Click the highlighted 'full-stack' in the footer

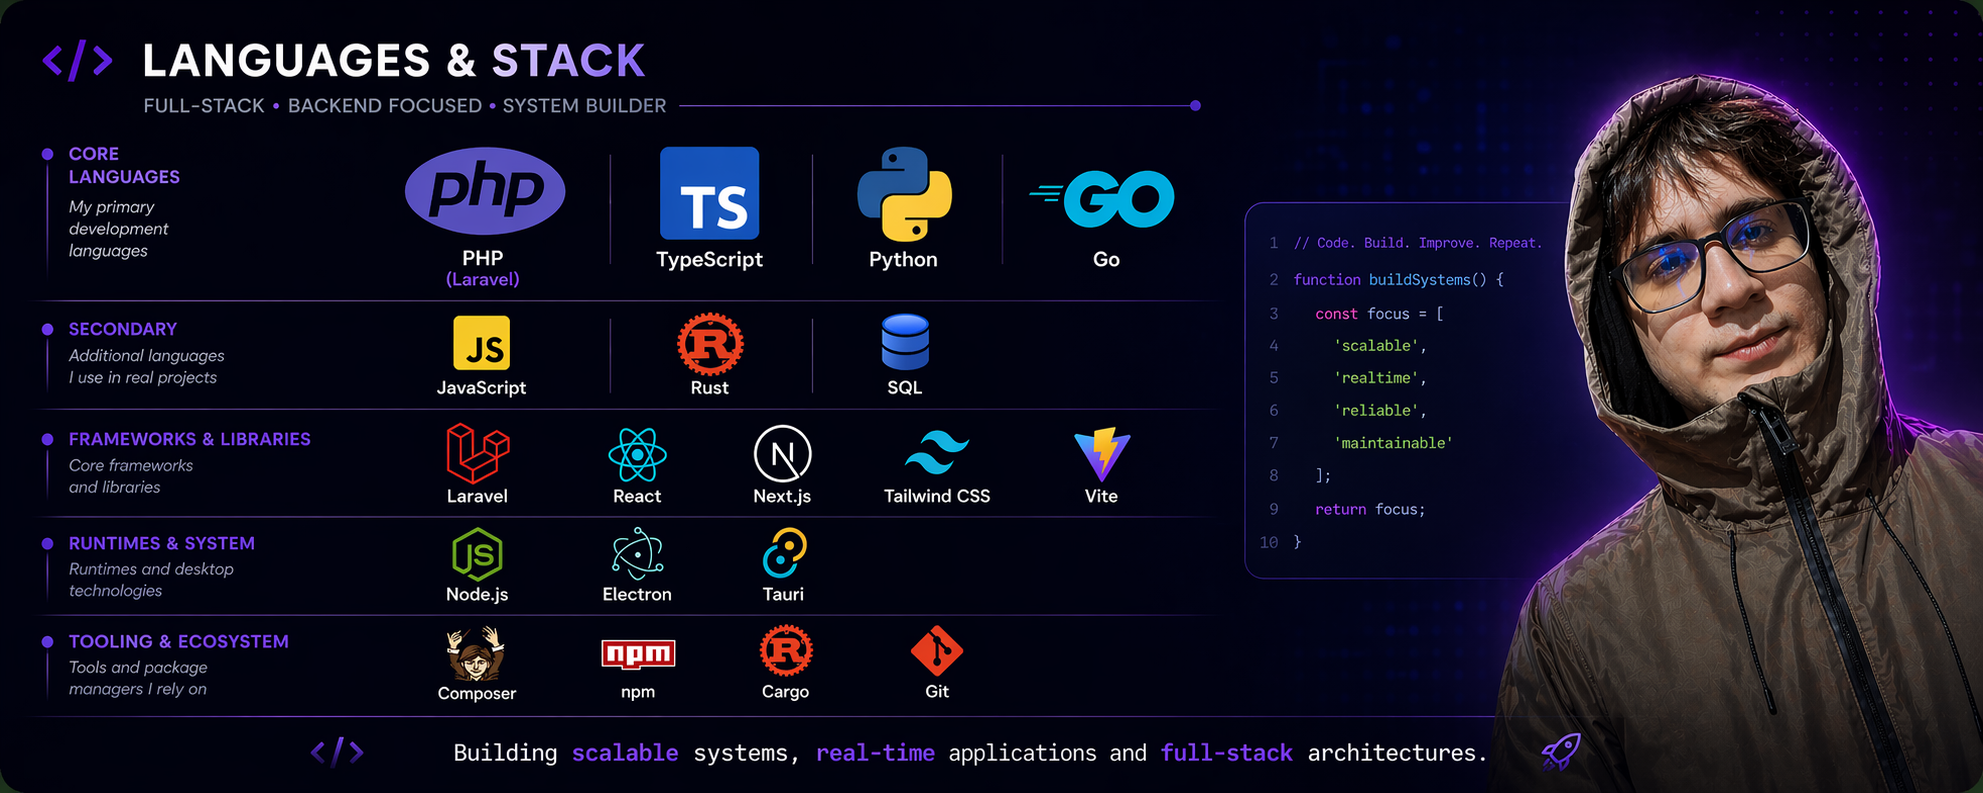coord(1226,753)
